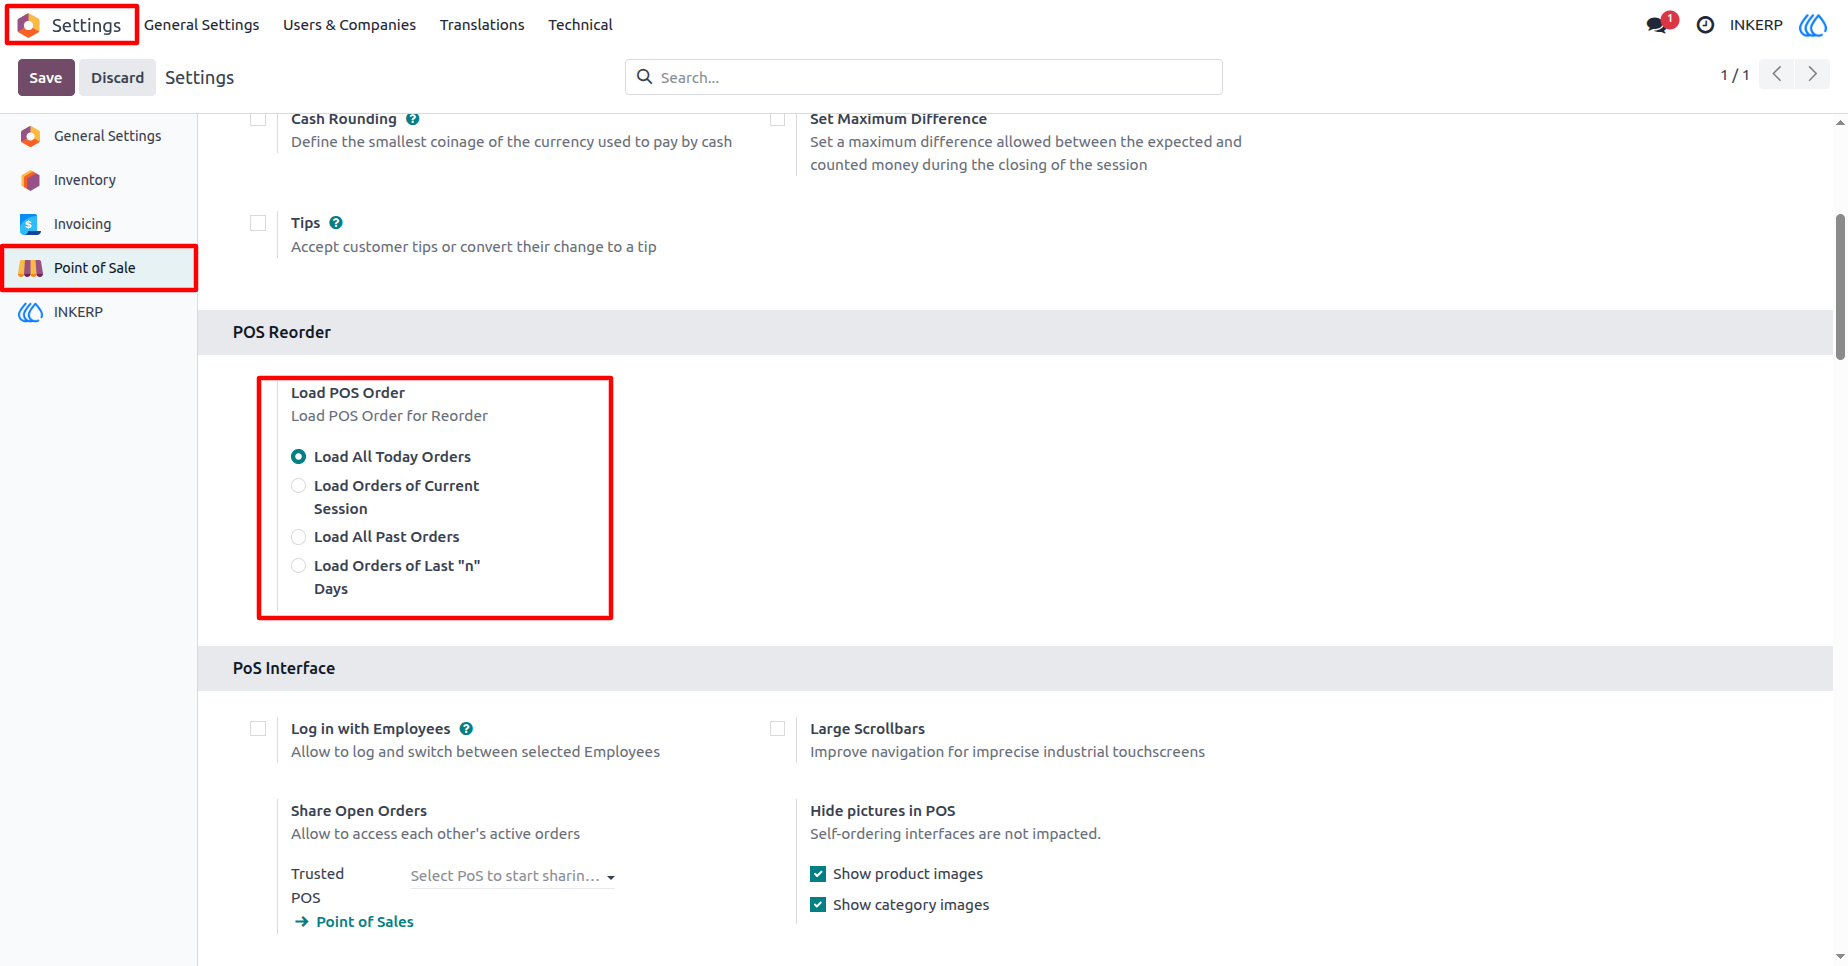
Task: Open the Point of Sales link
Action: coord(365,922)
